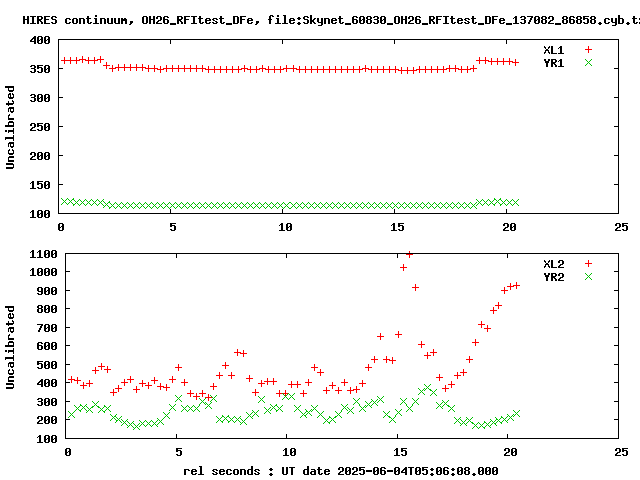Click the red plus marker beside XL2
This screenshot has height=480, width=640.
(x=589, y=264)
